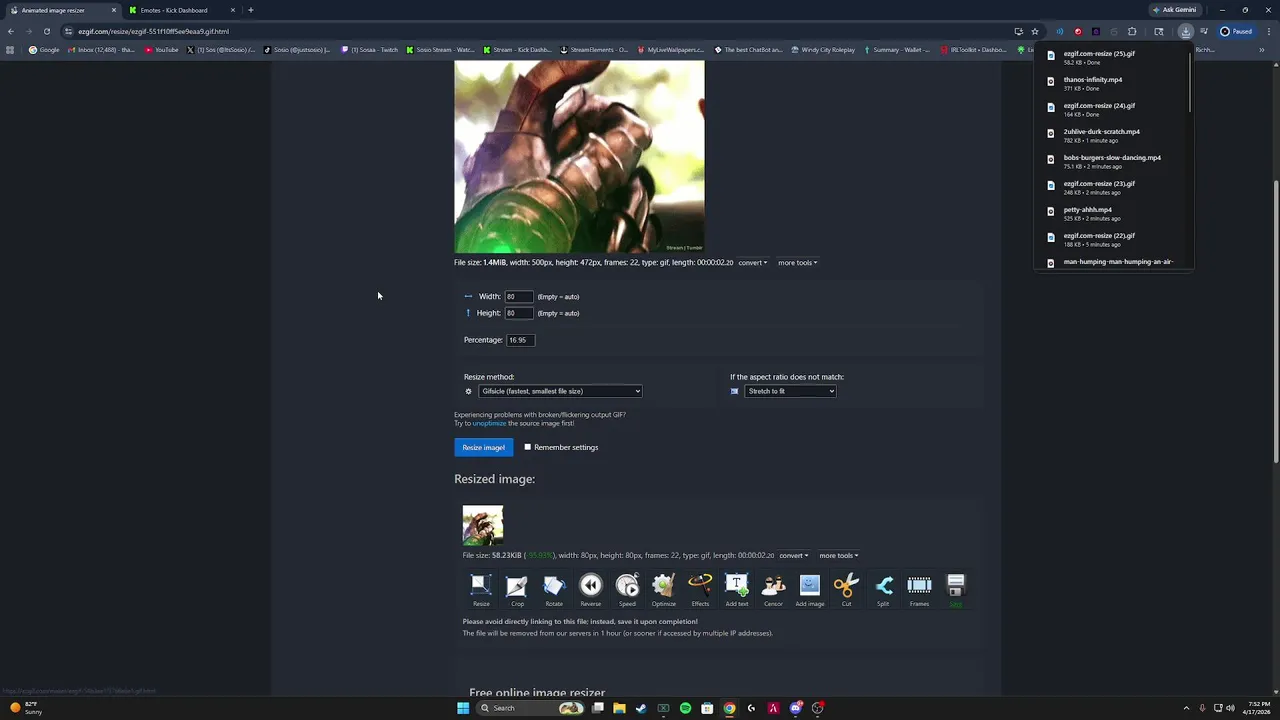Open ezgif.com-resize (23).gif download entry

pyautogui.click(x=1113, y=187)
